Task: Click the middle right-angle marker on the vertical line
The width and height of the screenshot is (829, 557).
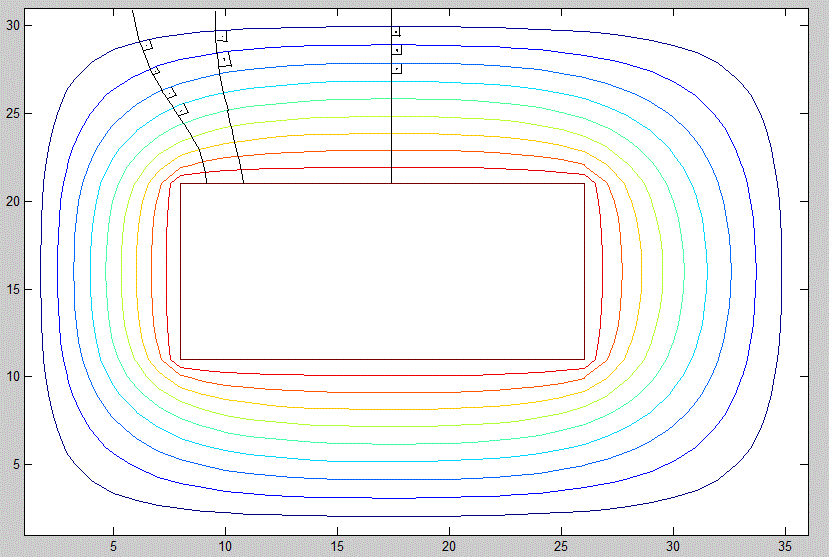Action: pos(396,49)
